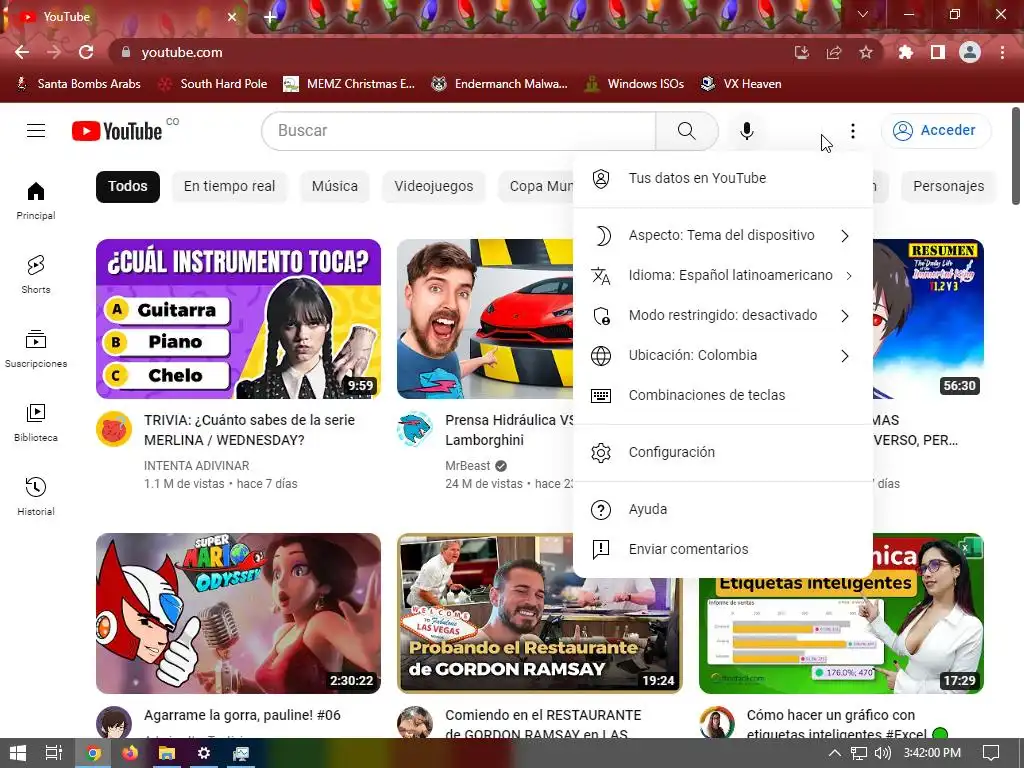
Task: Open Super Mario Odyssey video thumbnail
Action: click(238, 613)
